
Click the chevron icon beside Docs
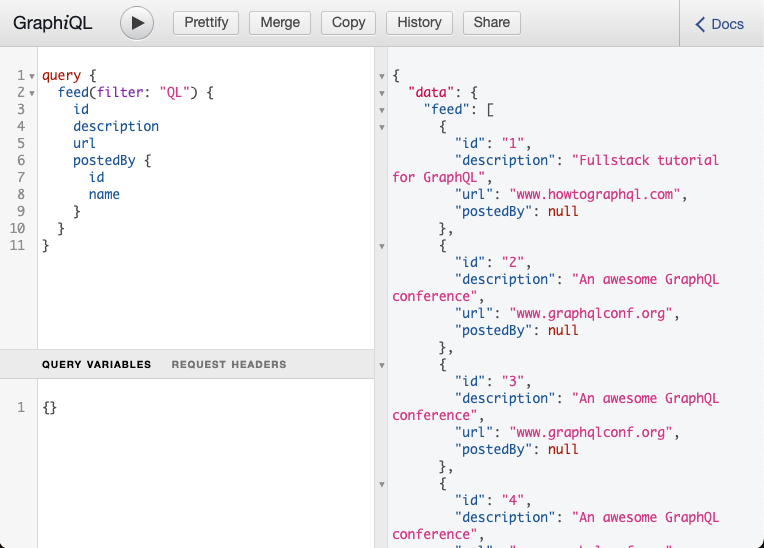click(x=700, y=24)
